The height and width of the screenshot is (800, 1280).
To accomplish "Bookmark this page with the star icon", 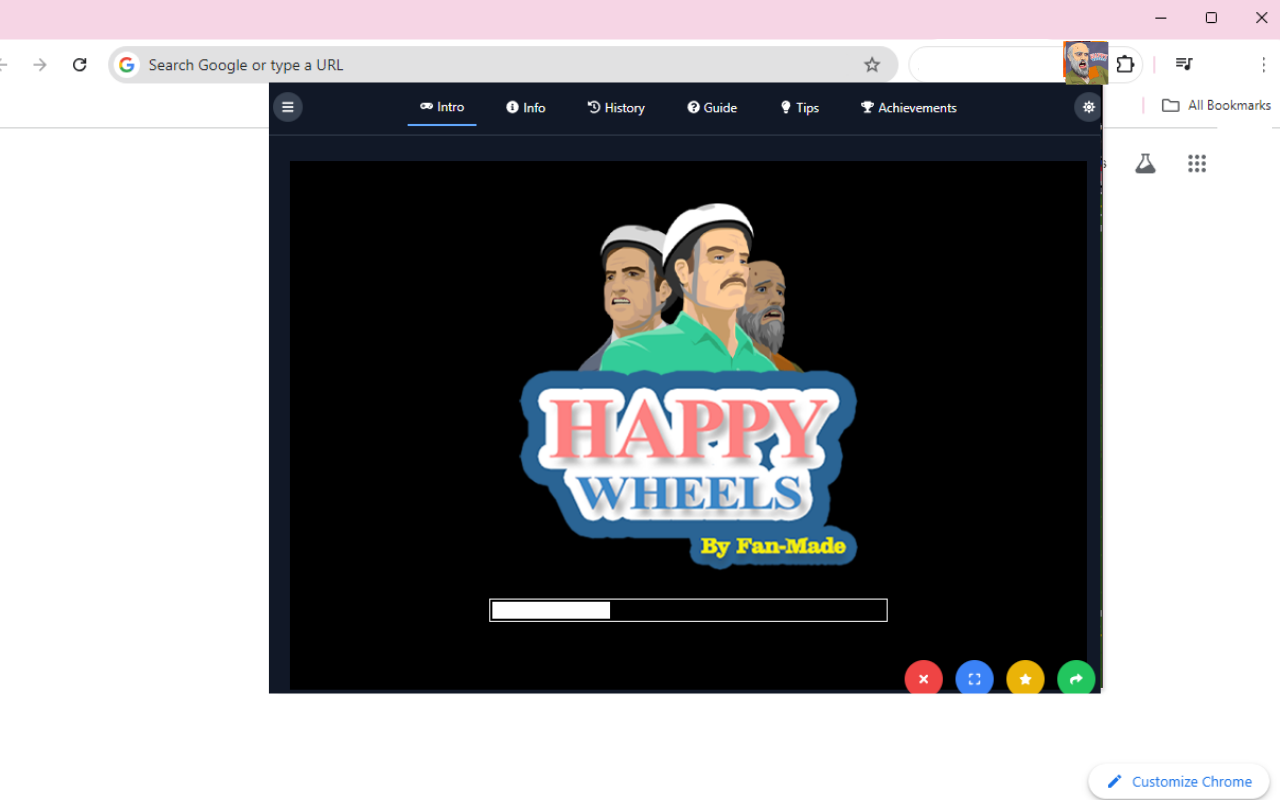I will coord(871,64).
